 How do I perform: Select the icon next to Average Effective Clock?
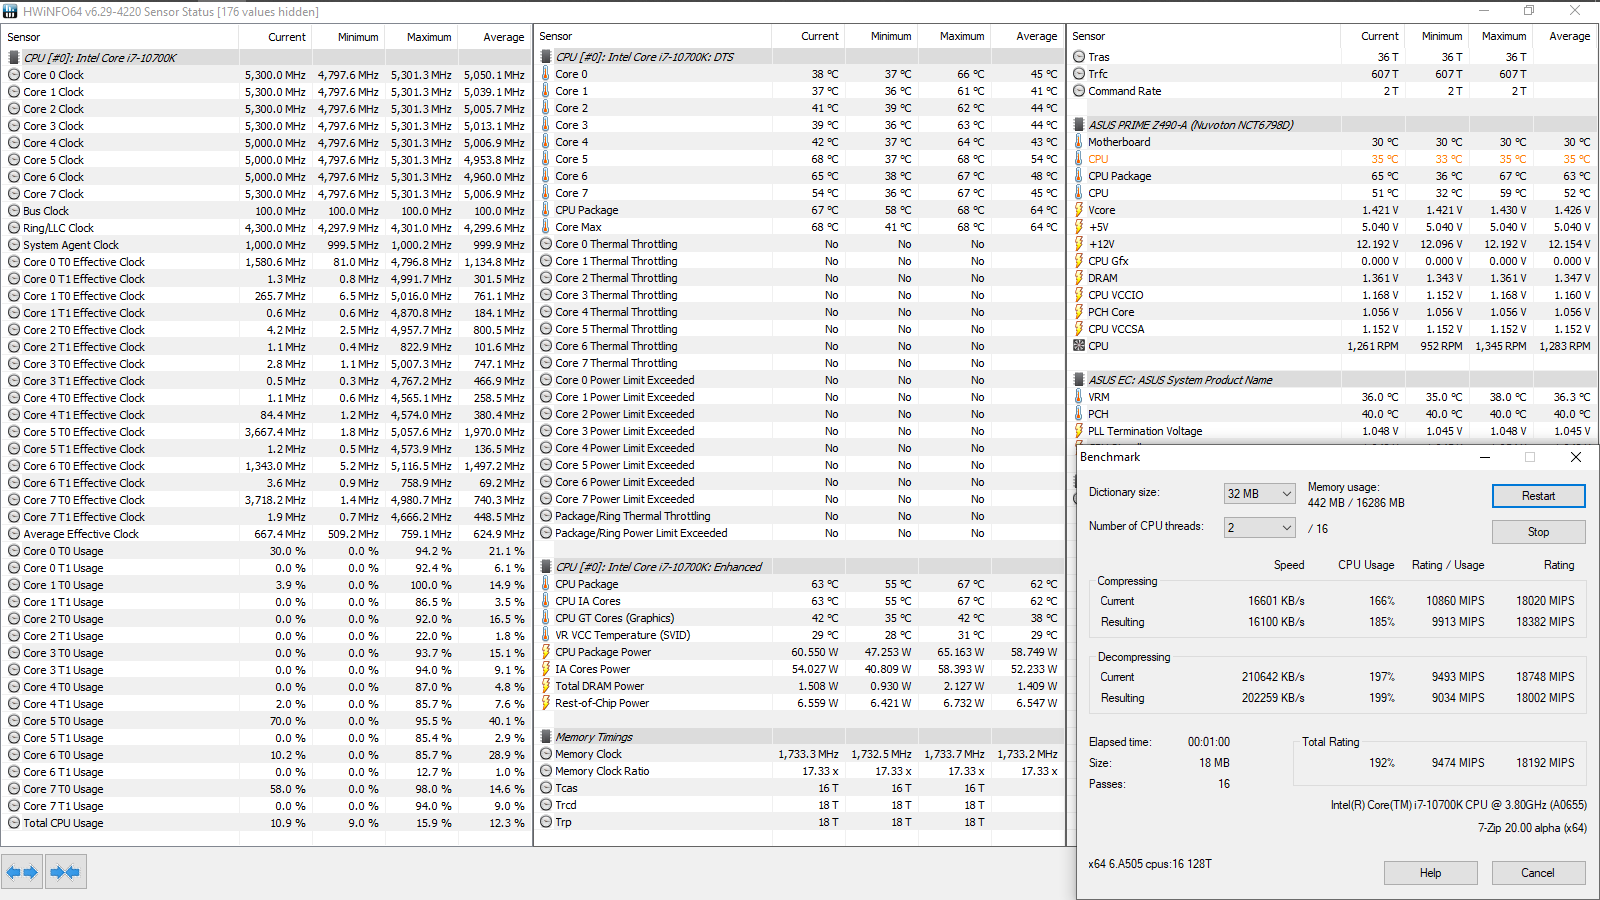coord(14,534)
